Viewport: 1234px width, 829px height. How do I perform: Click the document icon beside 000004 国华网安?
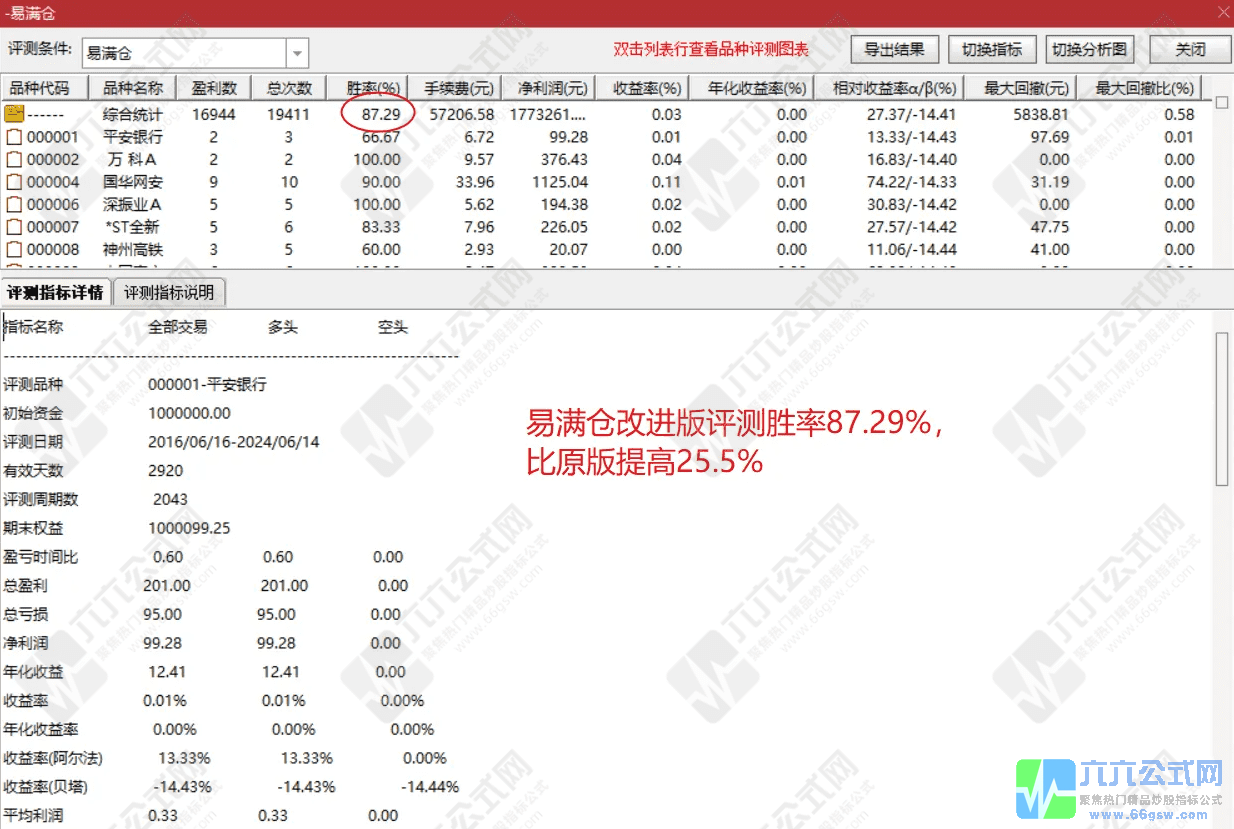pyautogui.click(x=14, y=182)
